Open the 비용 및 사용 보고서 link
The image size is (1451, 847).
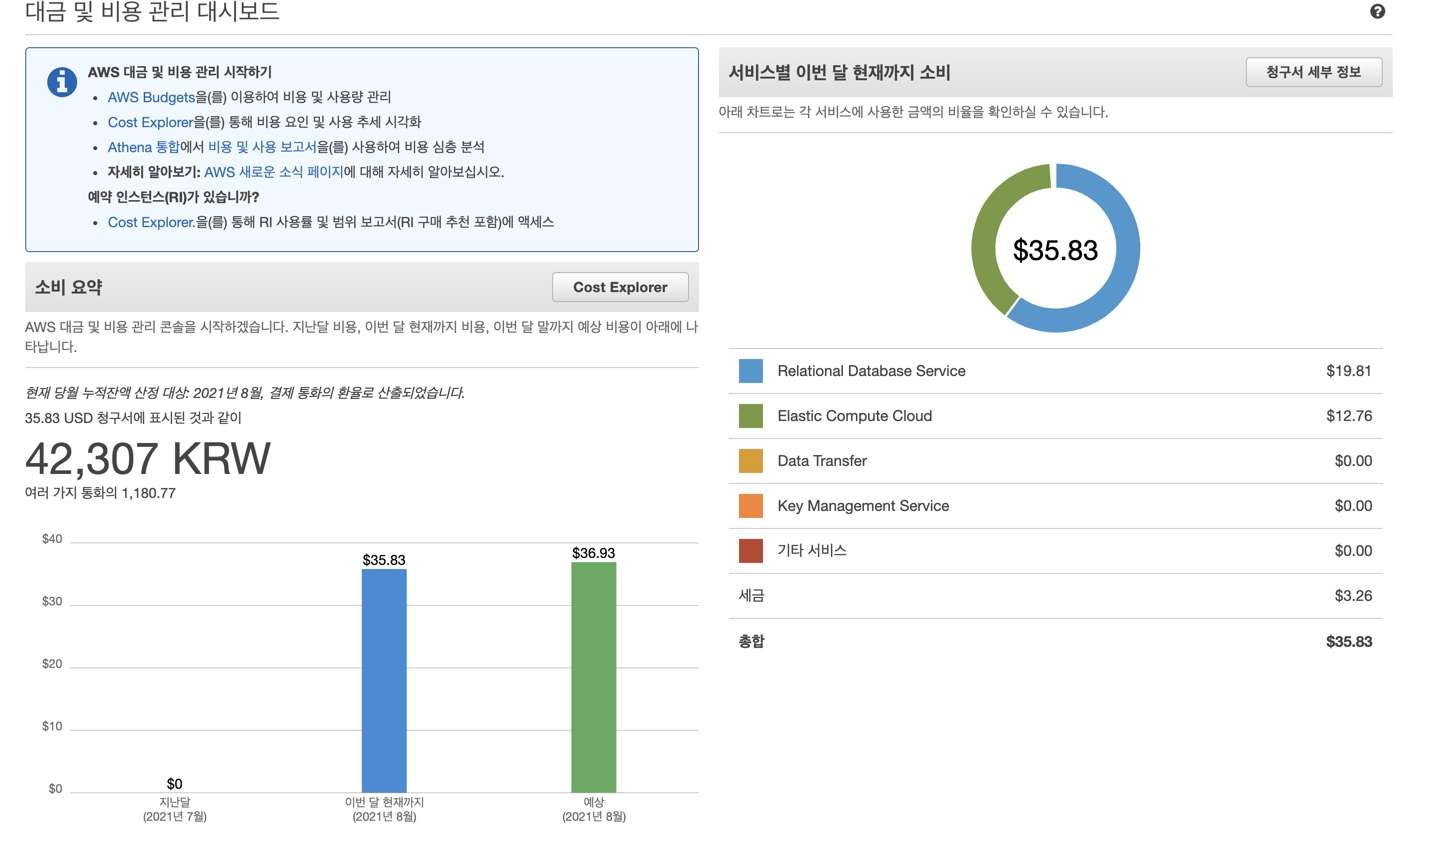262,147
